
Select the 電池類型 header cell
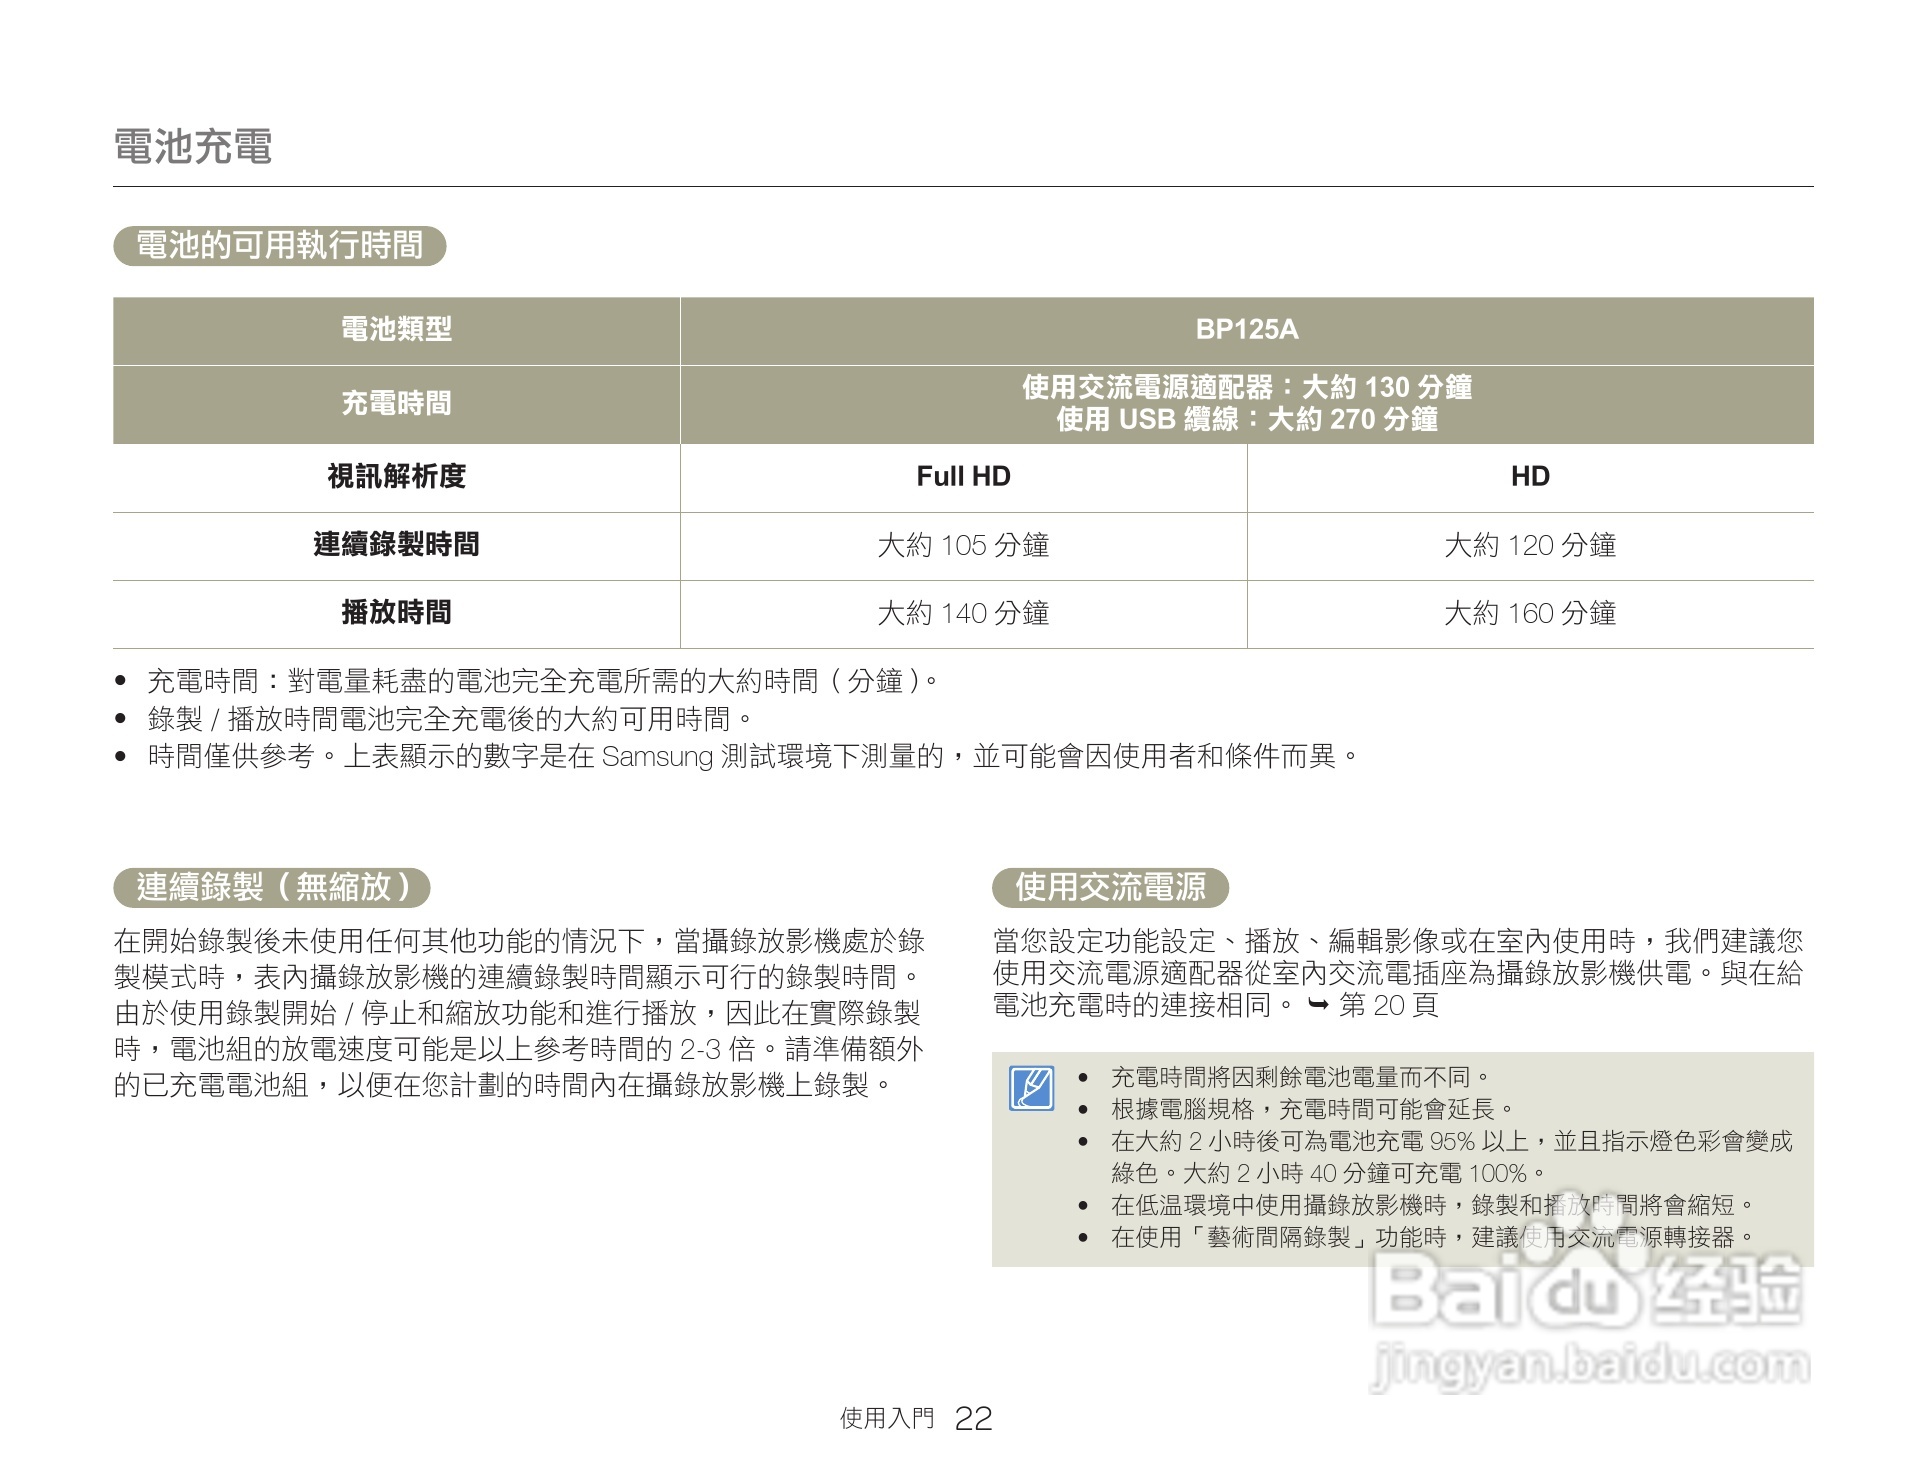(396, 330)
